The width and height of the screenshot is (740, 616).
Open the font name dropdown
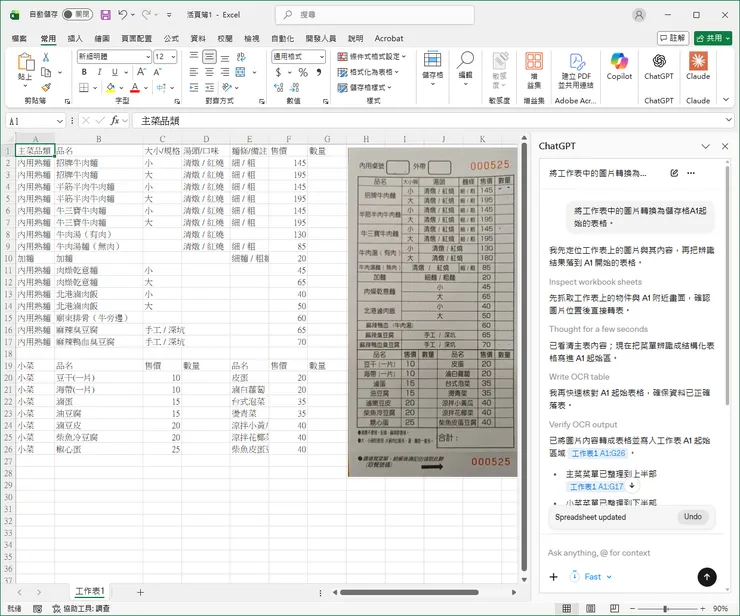pyautogui.click(x=148, y=57)
